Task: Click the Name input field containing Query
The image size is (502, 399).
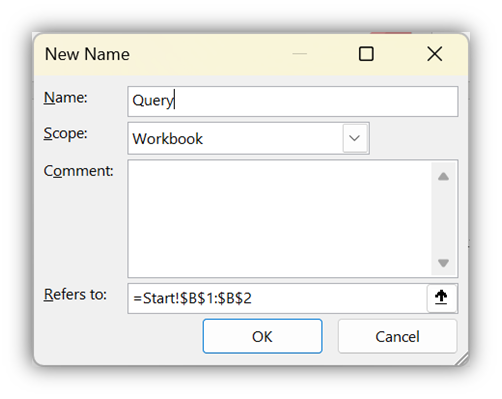Action: click(293, 101)
